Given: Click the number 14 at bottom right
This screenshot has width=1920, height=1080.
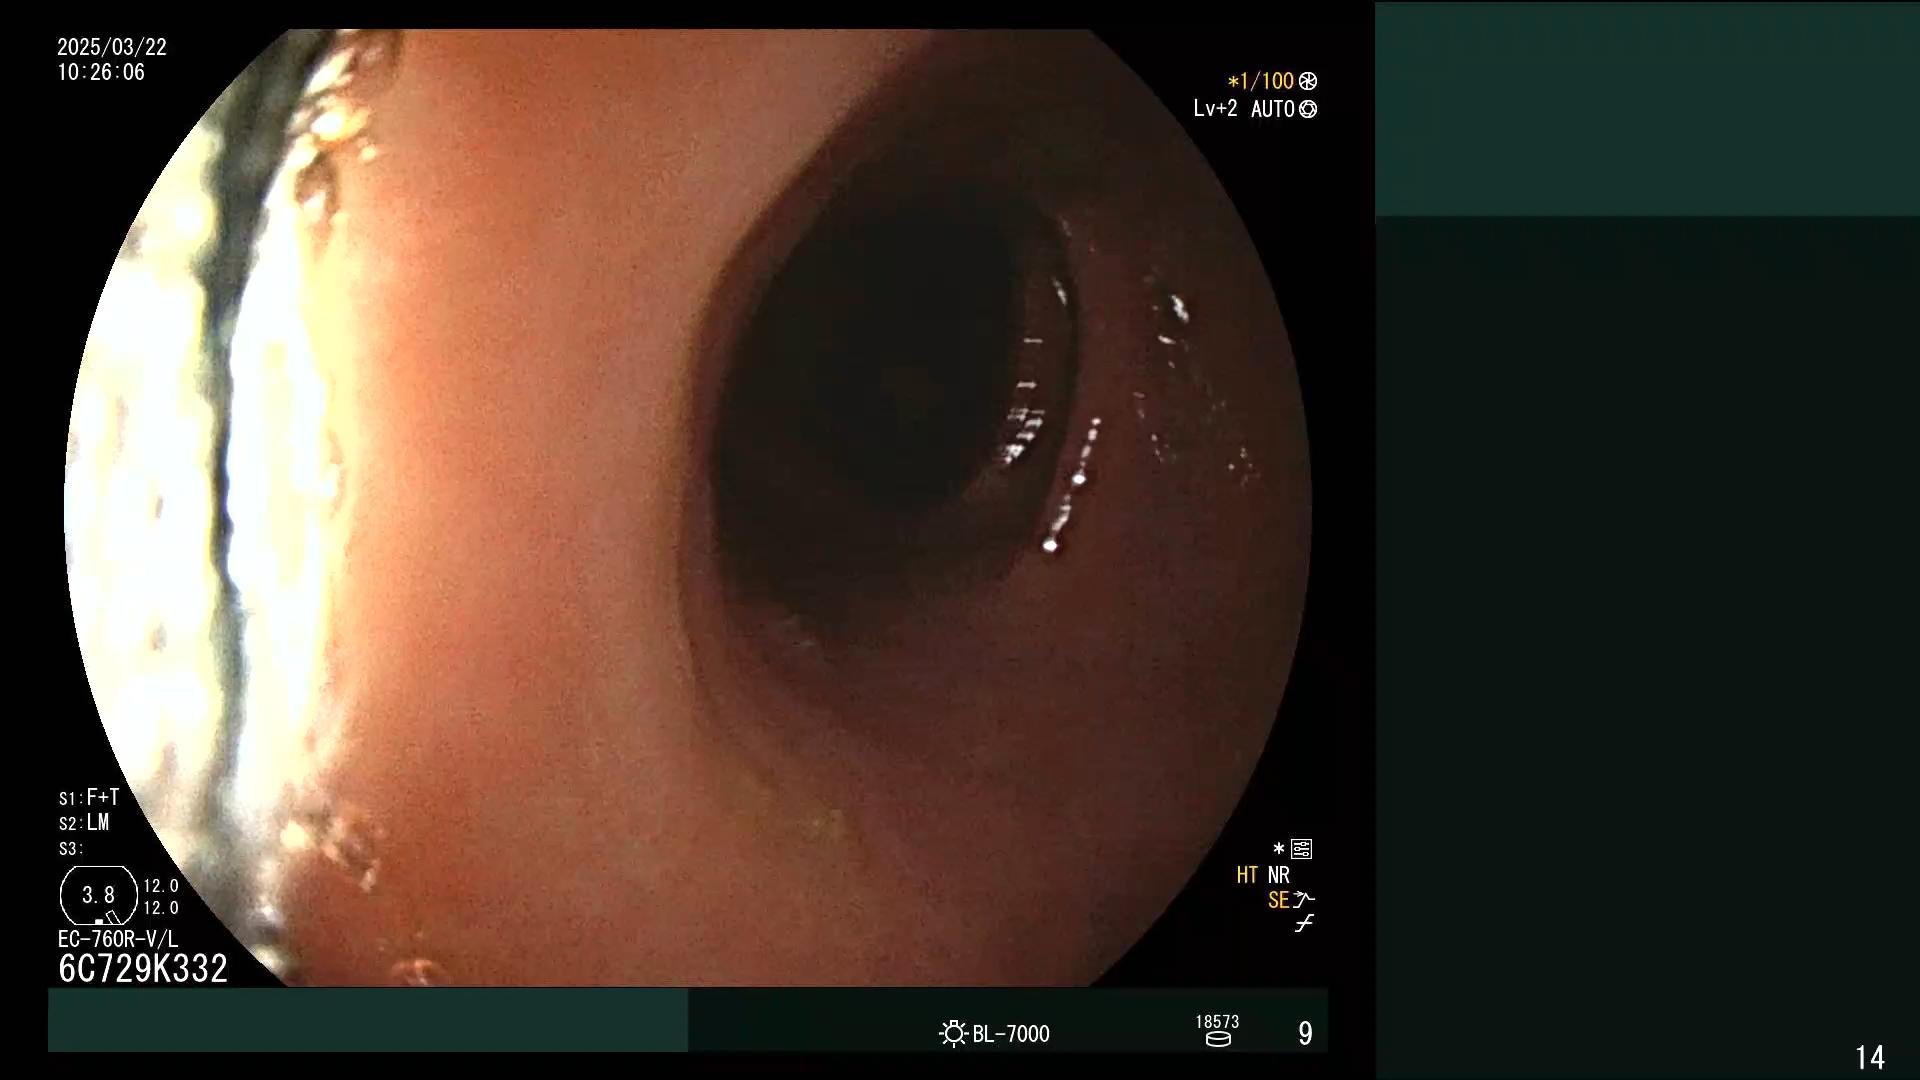Looking at the screenshot, I should click(1870, 1057).
